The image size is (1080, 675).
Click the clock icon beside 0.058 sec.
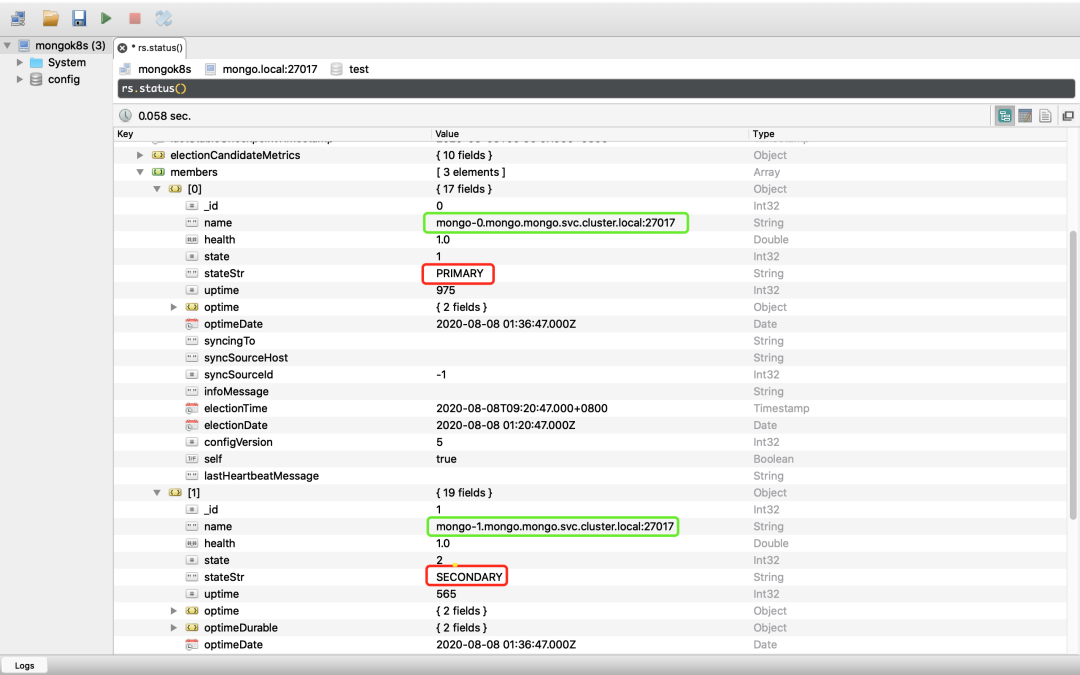click(125, 116)
